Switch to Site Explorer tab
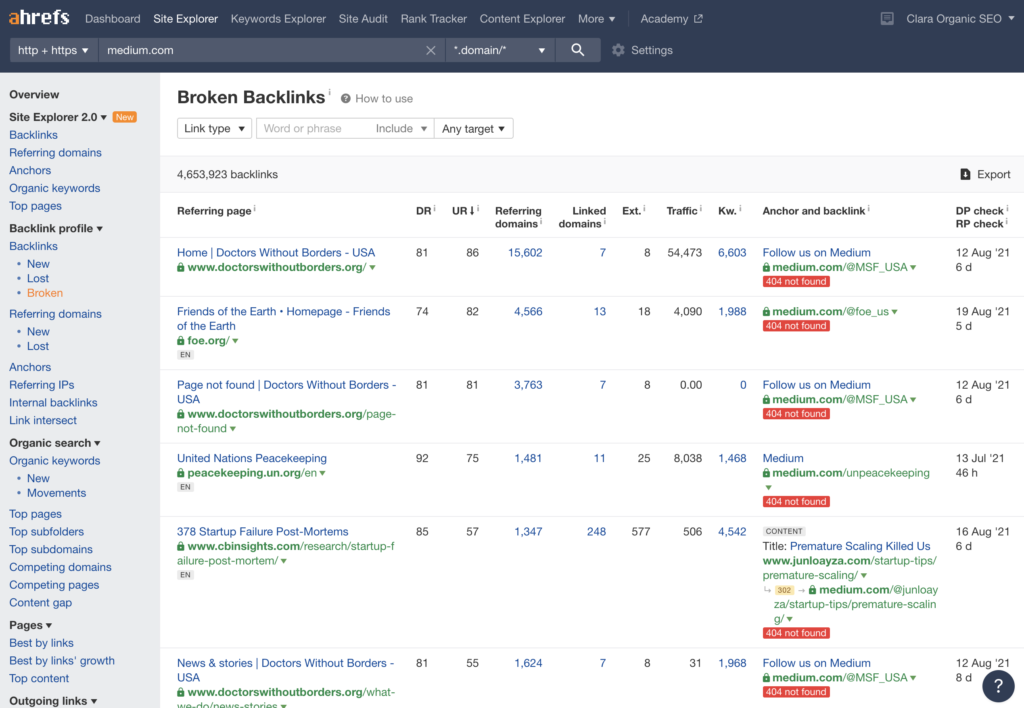This screenshot has width=1024, height=708. coord(185,19)
